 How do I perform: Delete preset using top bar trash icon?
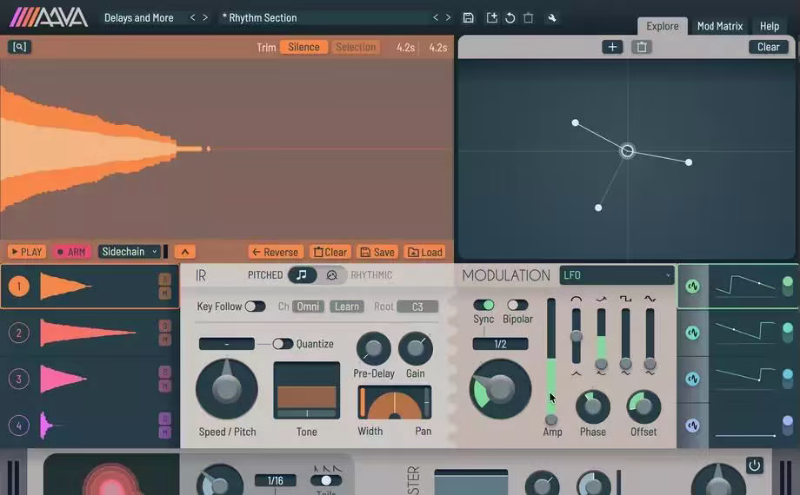(x=529, y=18)
